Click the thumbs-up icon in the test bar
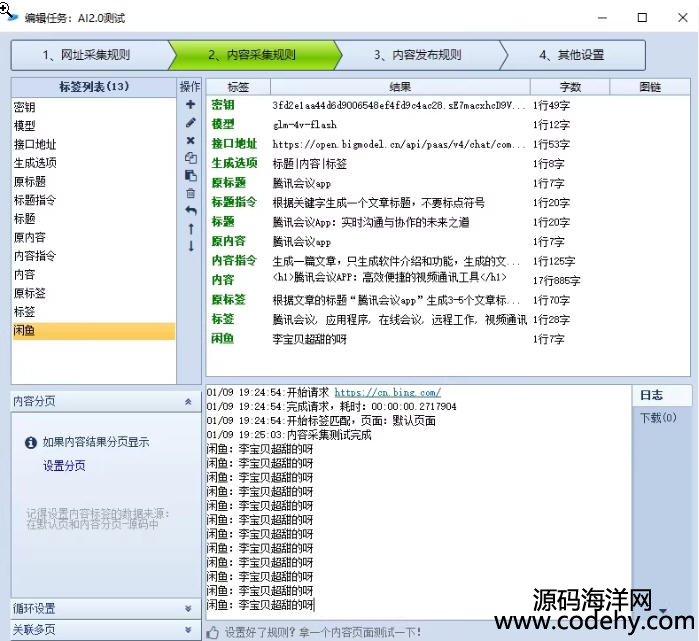699x641 pixels. click(213, 632)
